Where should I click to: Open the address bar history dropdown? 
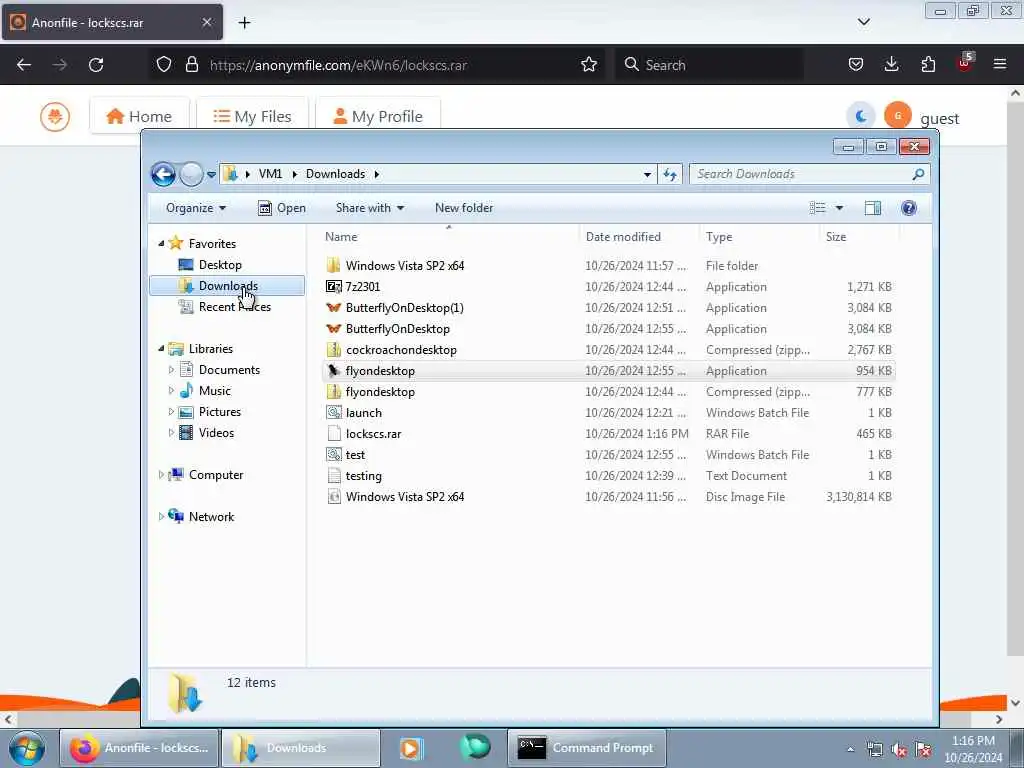[x=647, y=174]
